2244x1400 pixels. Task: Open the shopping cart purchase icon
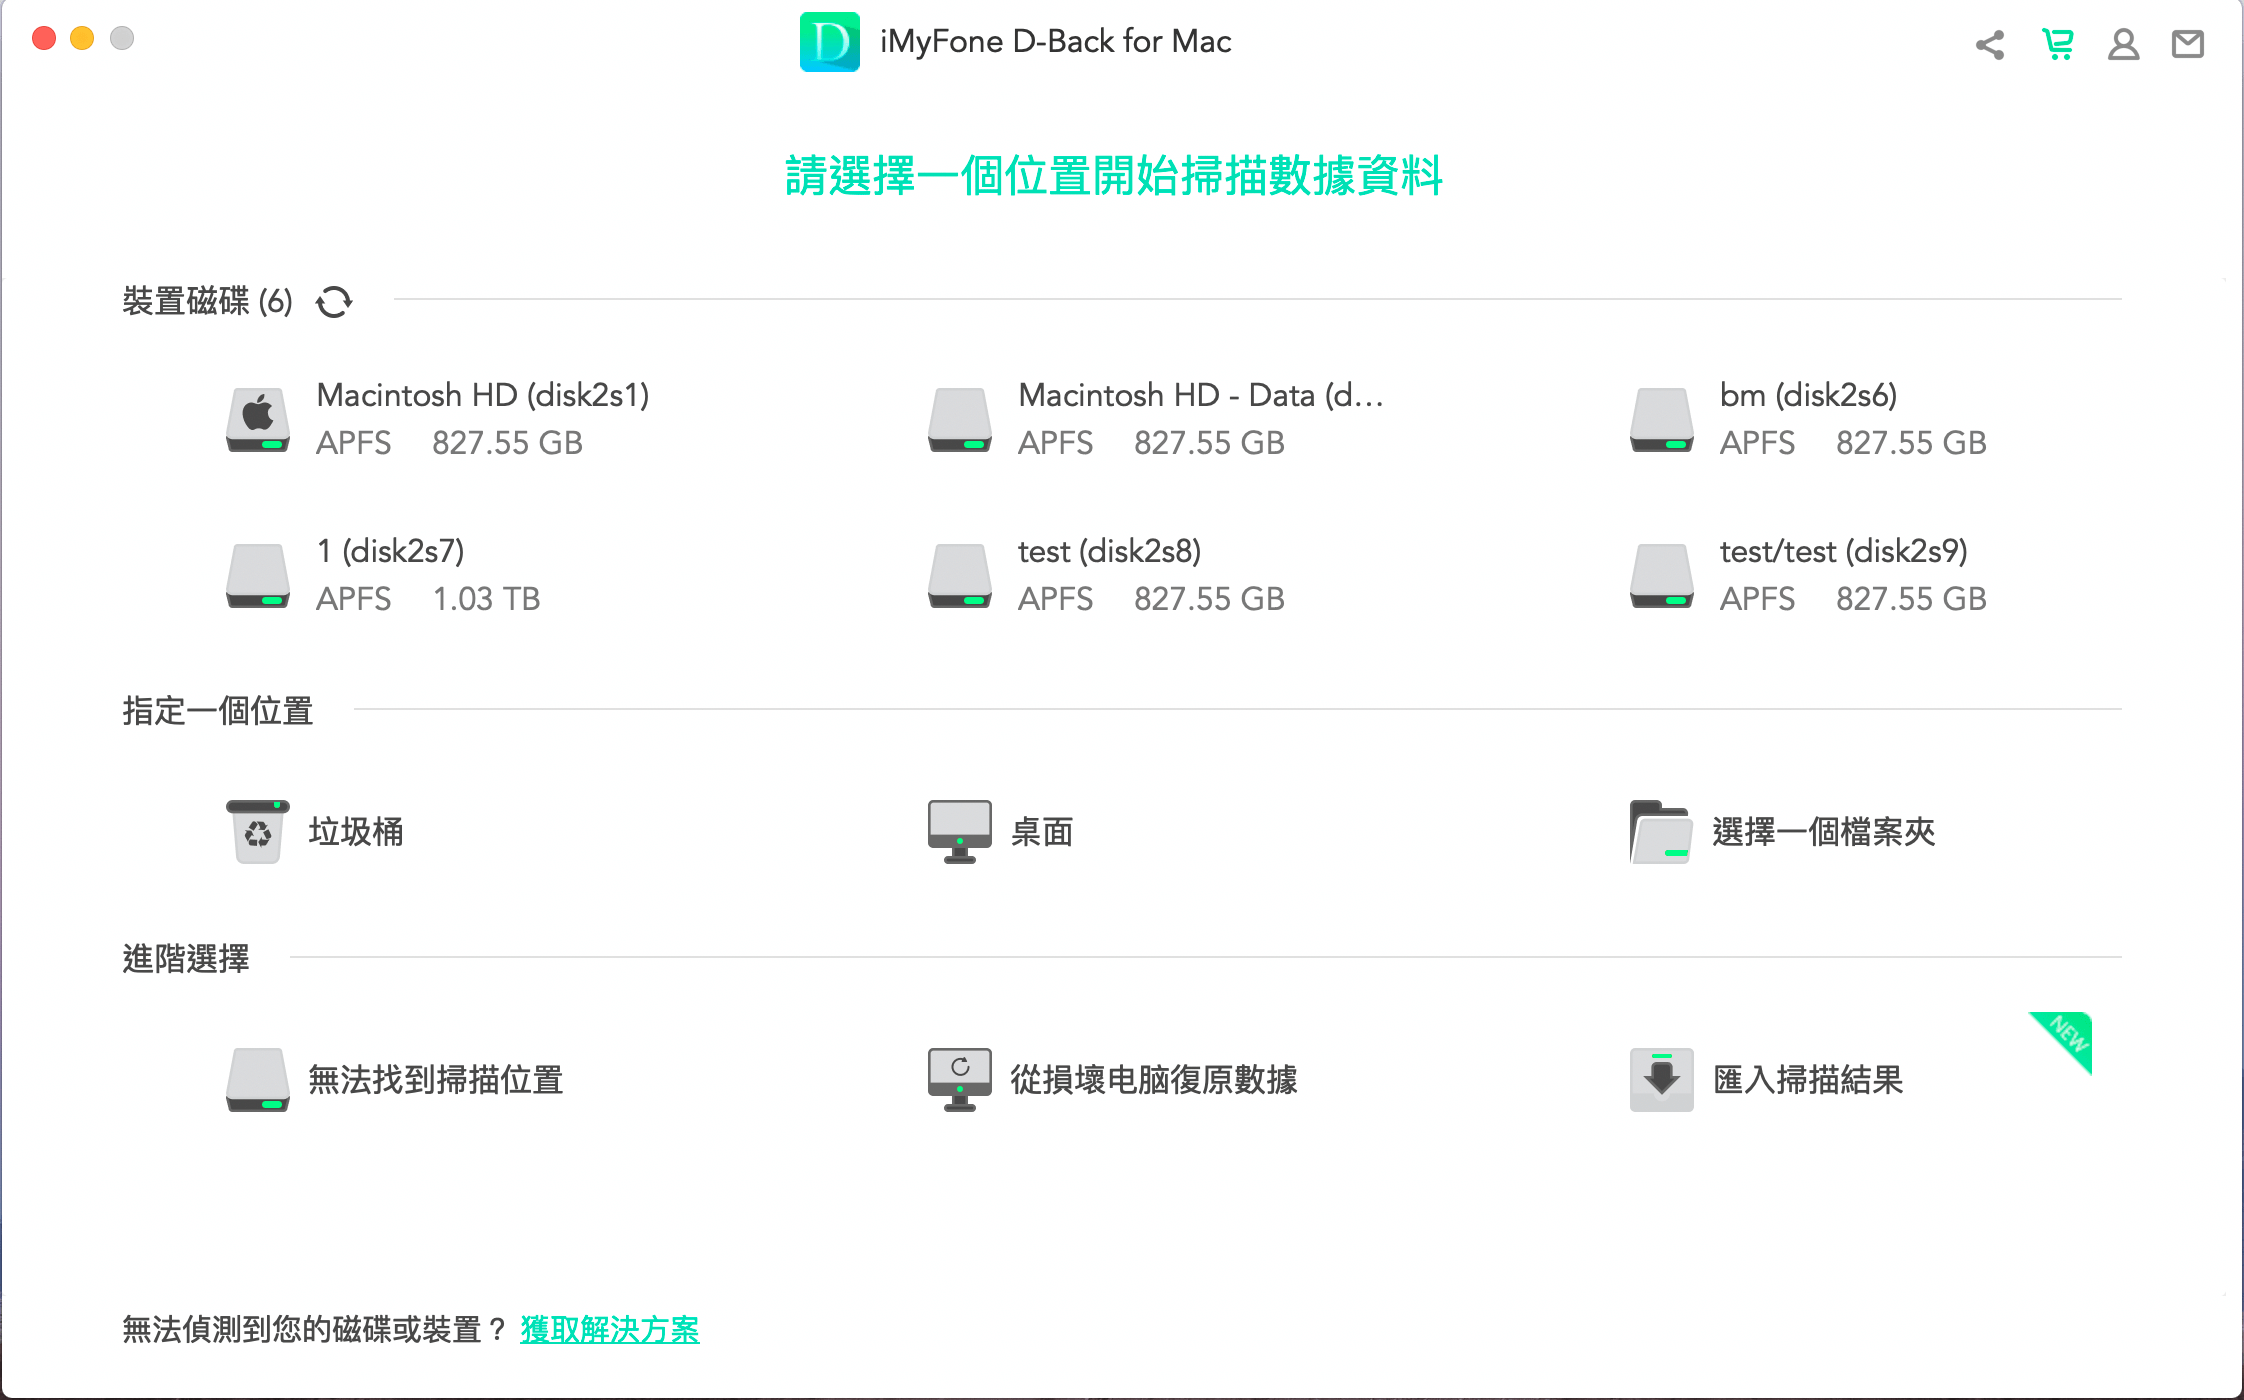[x=2055, y=44]
